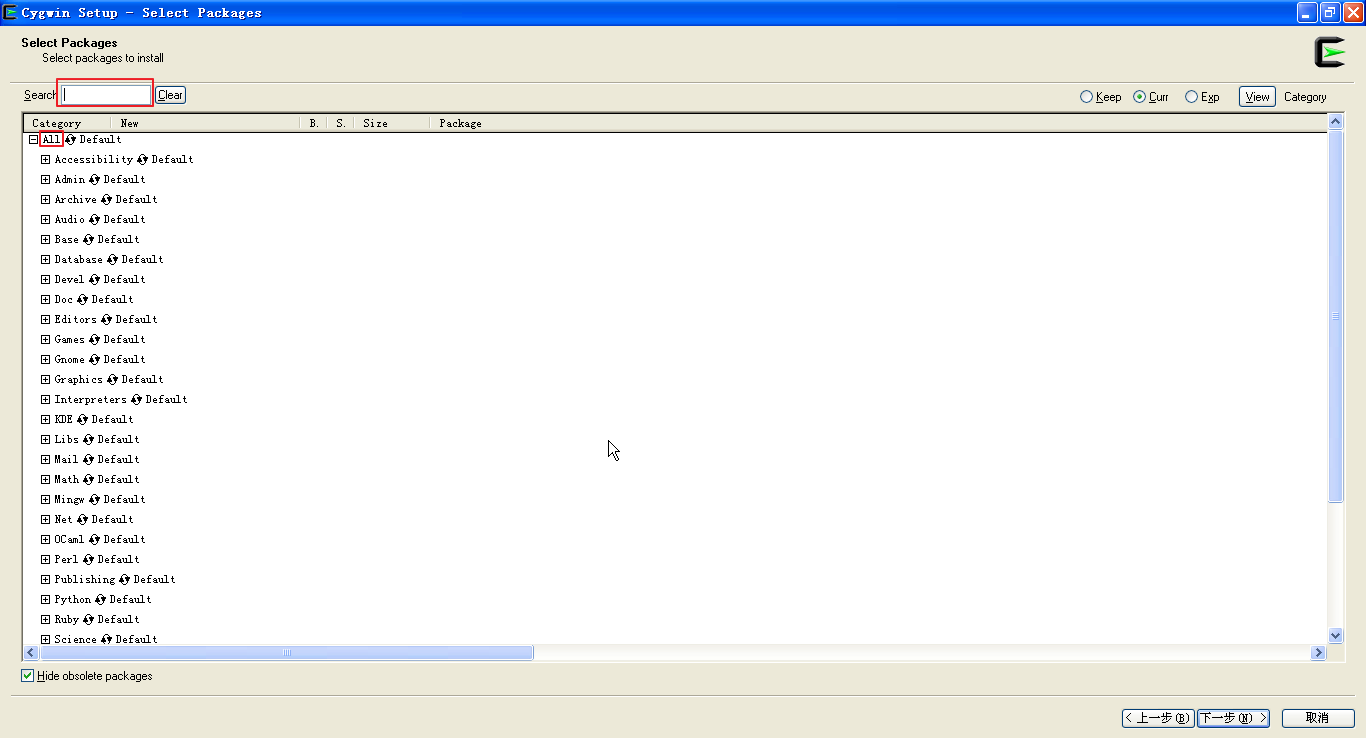Click the cycle icon next to Games

(94, 340)
